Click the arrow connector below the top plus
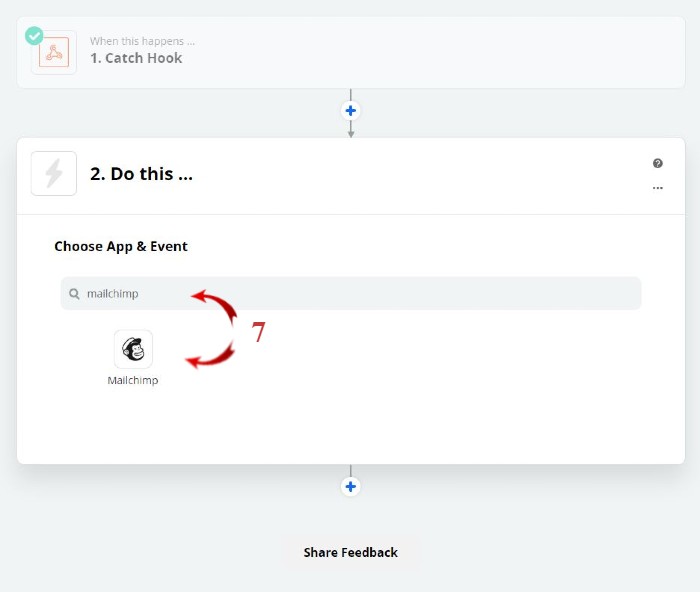 pos(351,129)
